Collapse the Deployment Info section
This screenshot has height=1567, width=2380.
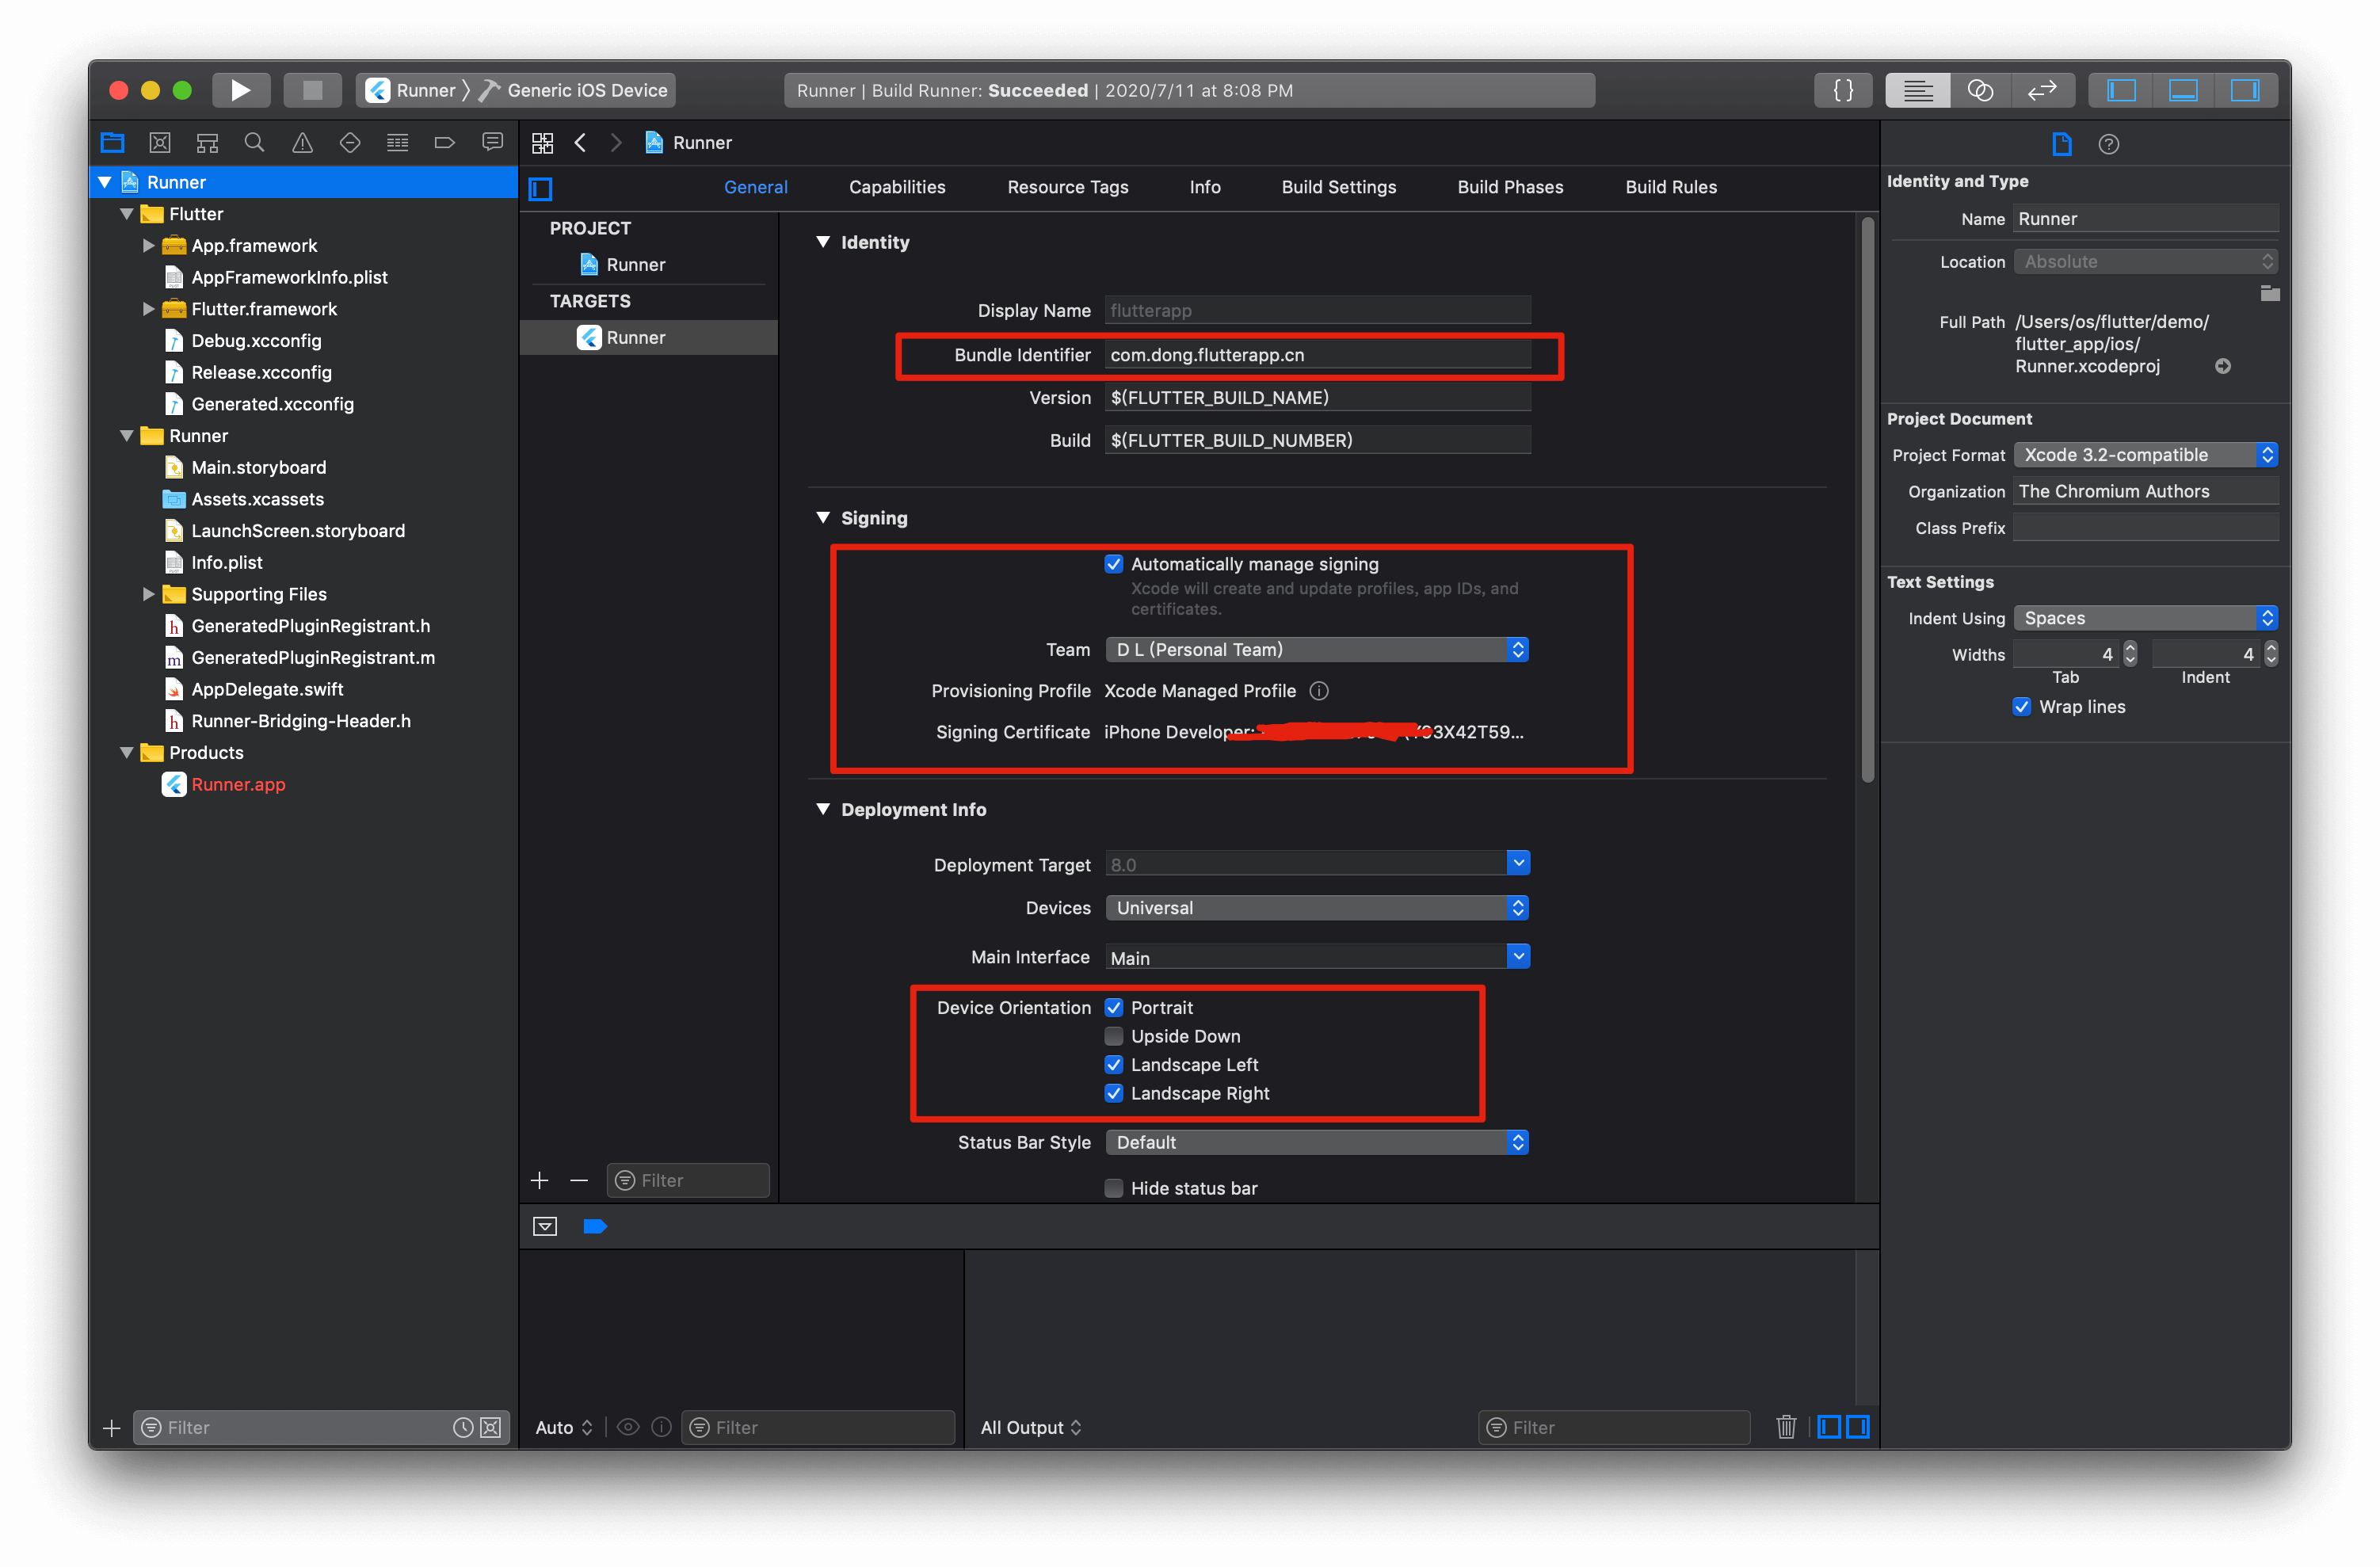coord(823,809)
